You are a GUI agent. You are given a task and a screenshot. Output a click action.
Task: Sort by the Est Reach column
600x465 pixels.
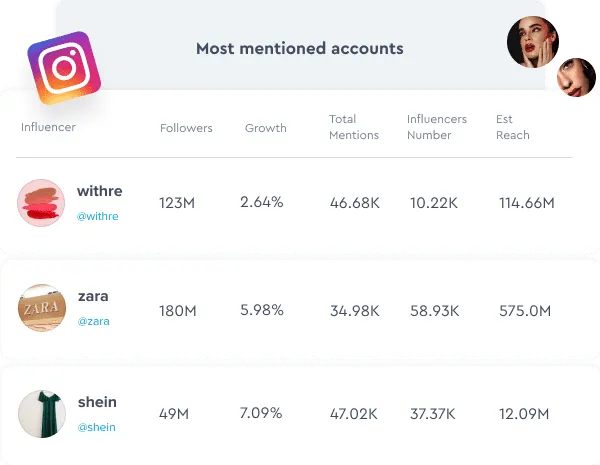tap(513, 127)
